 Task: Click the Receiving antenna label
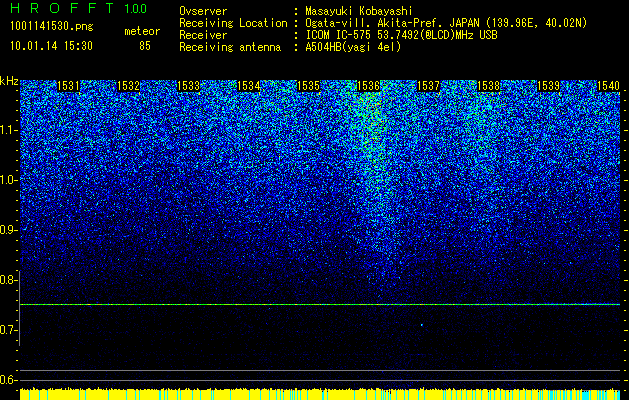coord(230,48)
